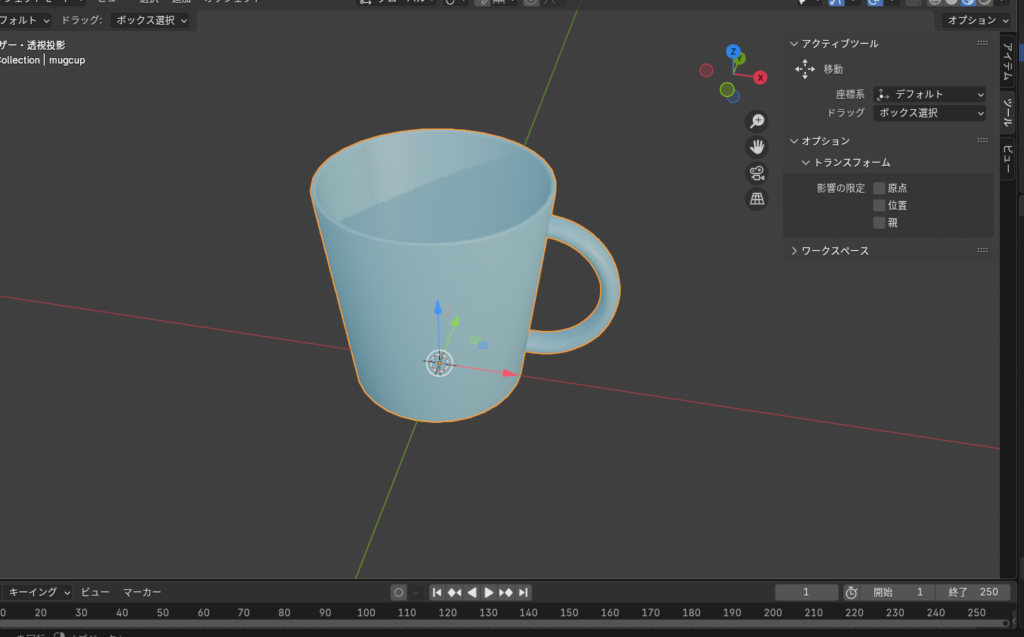The width and height of the screenshot is (1024, 637).
Task: Switch perspective/orthographic with the grid icon
Action: click(x=757, y=199)
